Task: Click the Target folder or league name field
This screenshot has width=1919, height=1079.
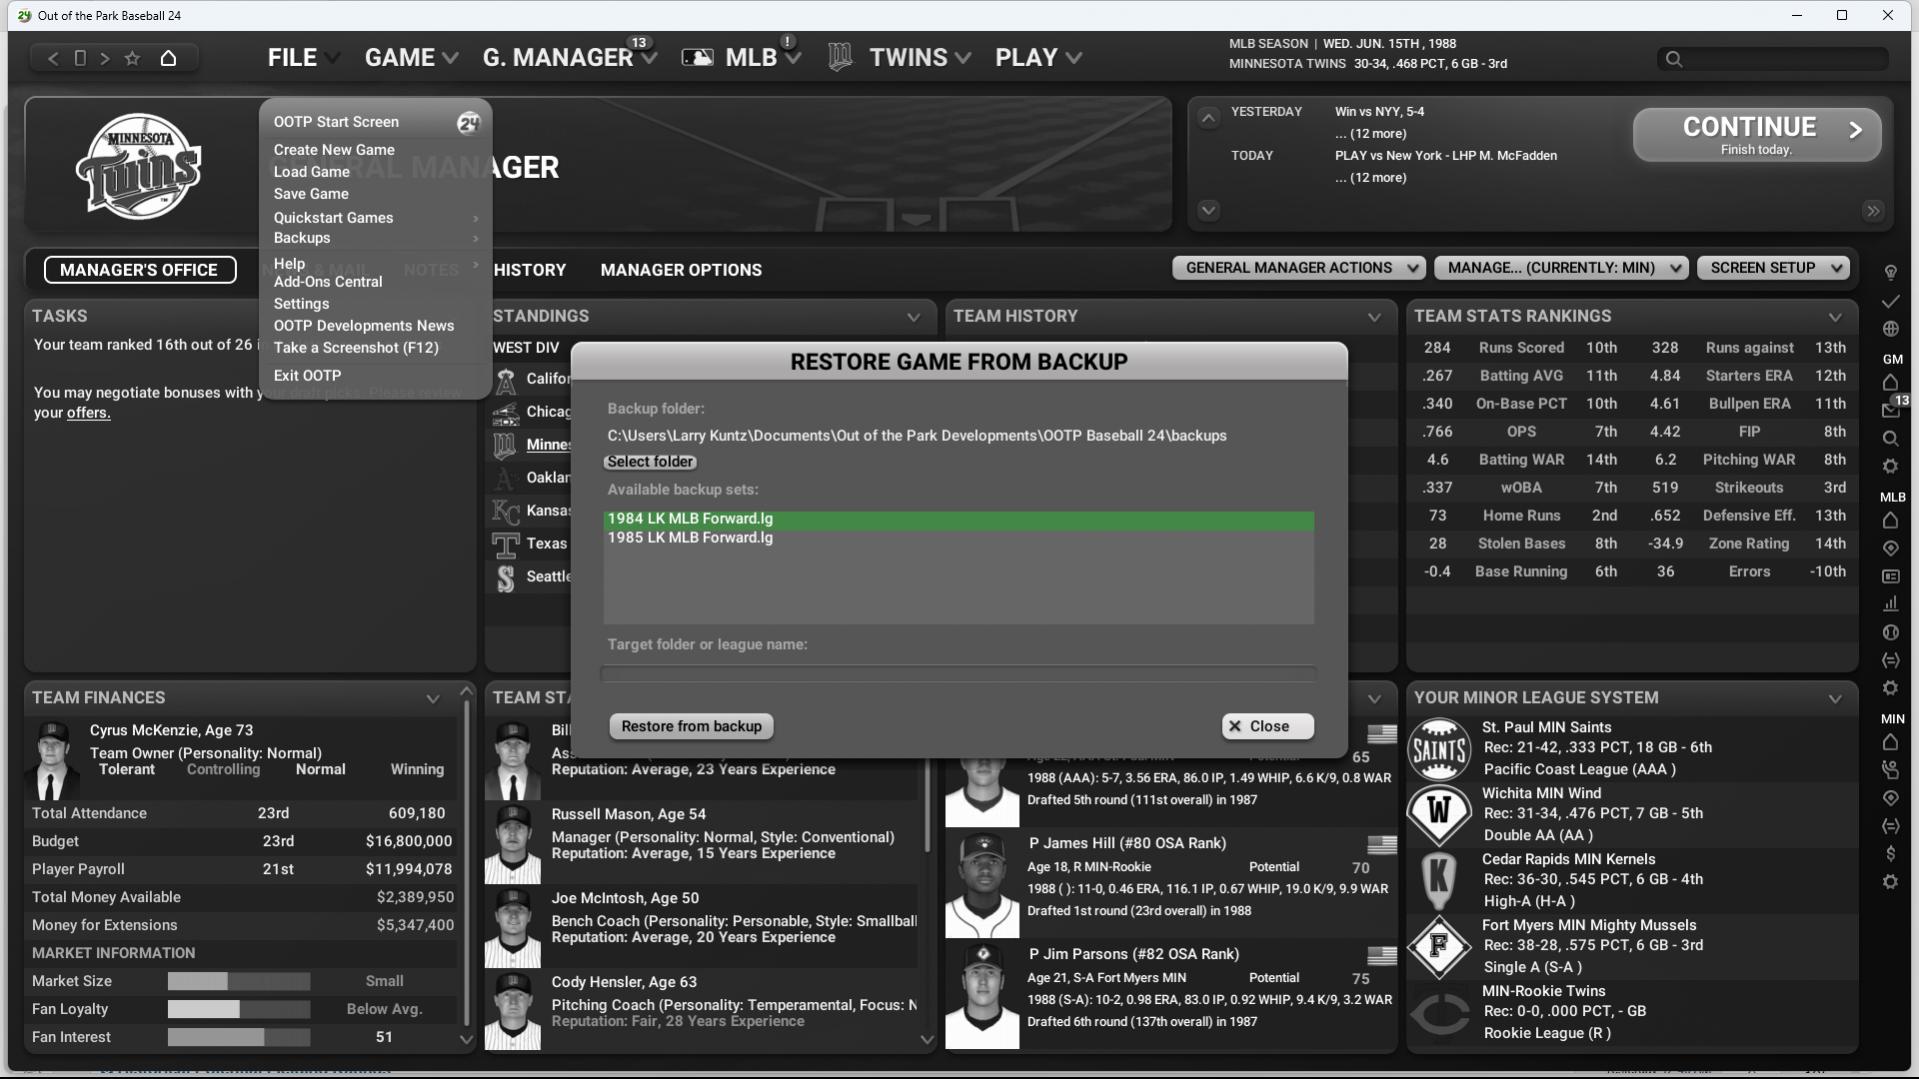Action: click(x=958, y=674)
